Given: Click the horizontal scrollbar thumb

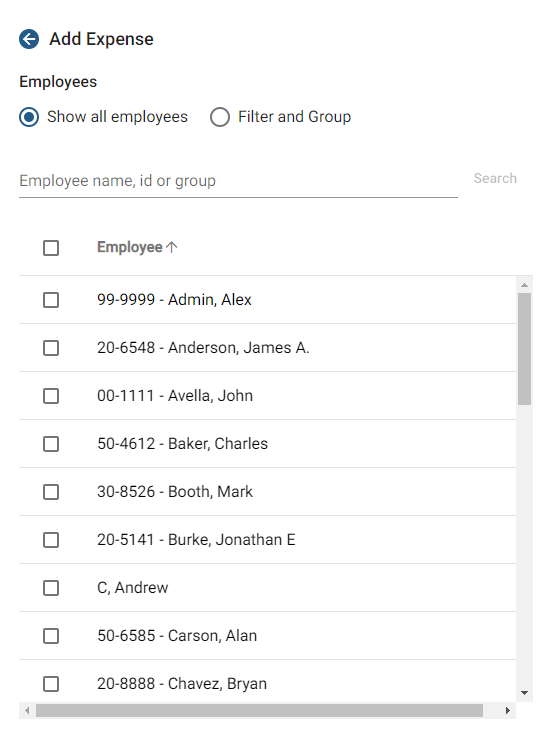Looking at the screenshot, I should (259, 710).
